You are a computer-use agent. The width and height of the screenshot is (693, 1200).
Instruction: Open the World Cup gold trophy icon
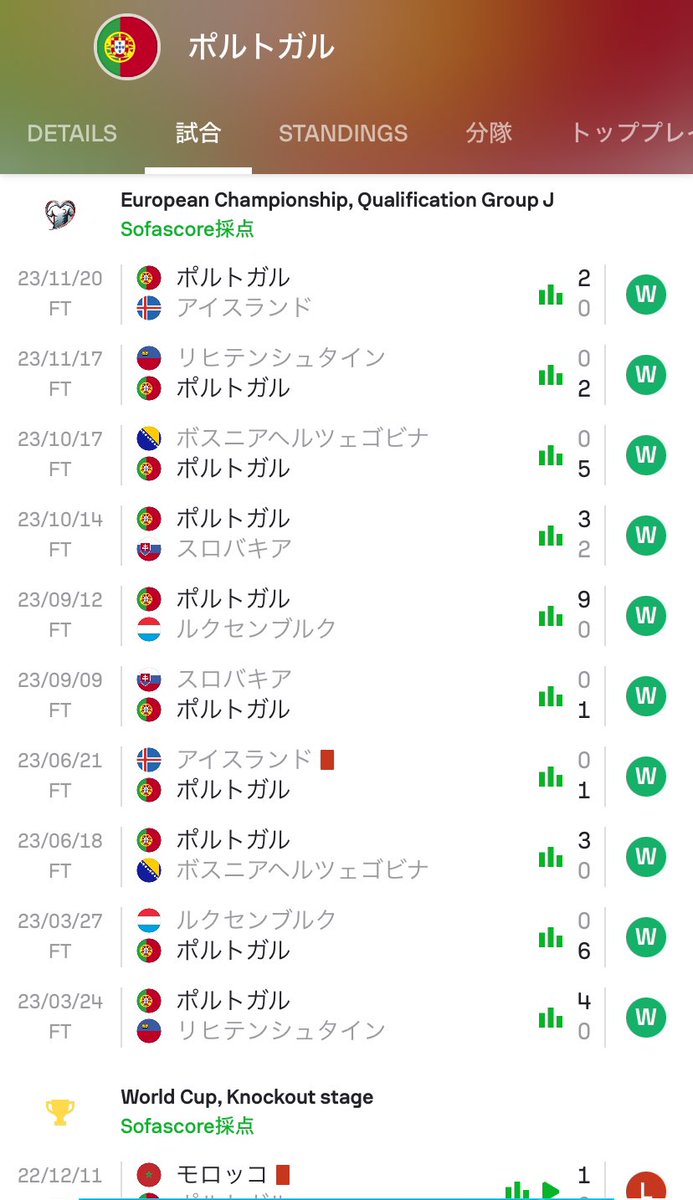coord(60,1111)
